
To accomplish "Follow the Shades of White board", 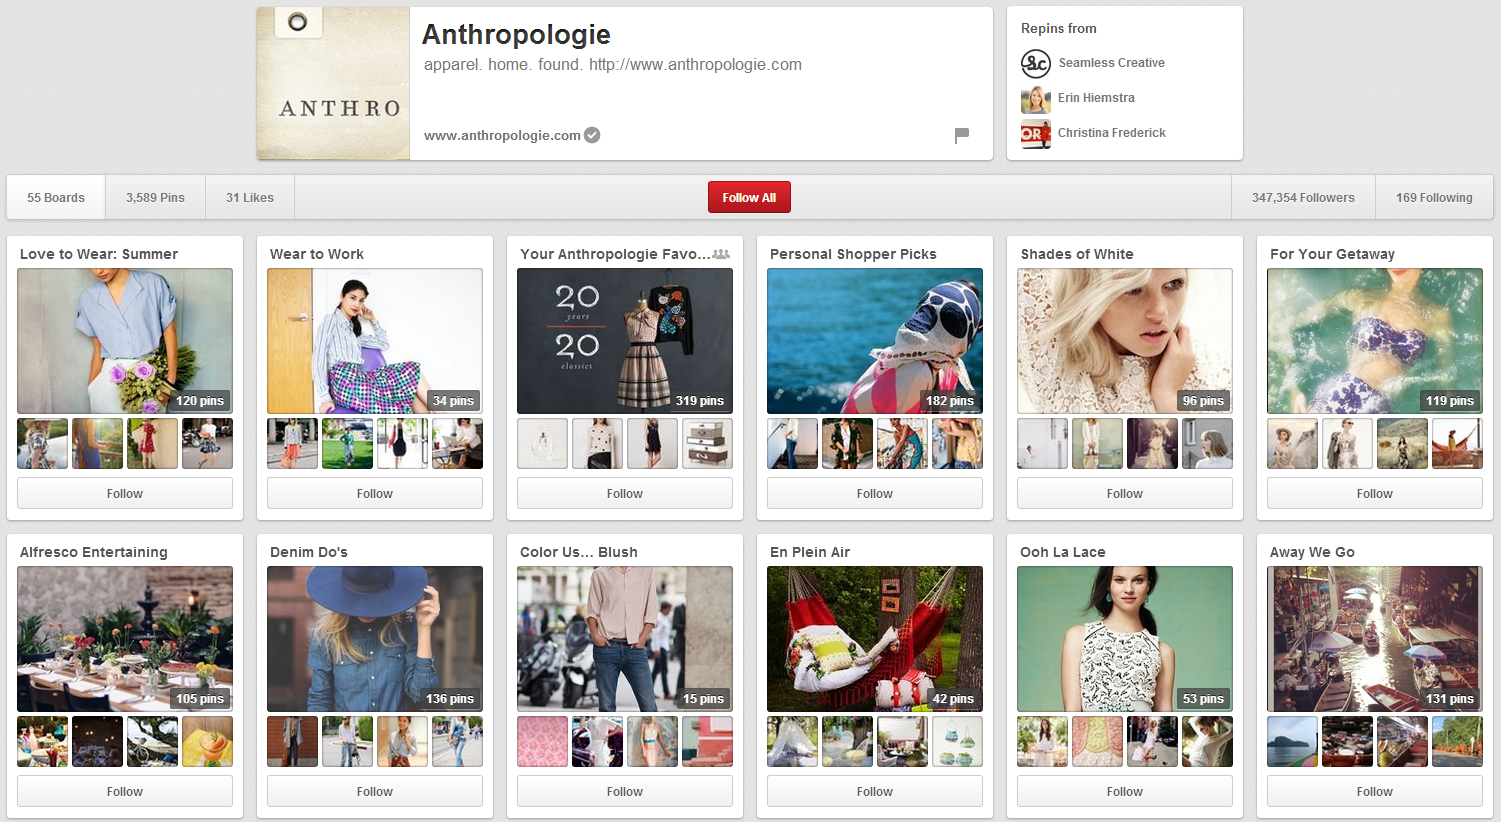I will [1125, 493].
